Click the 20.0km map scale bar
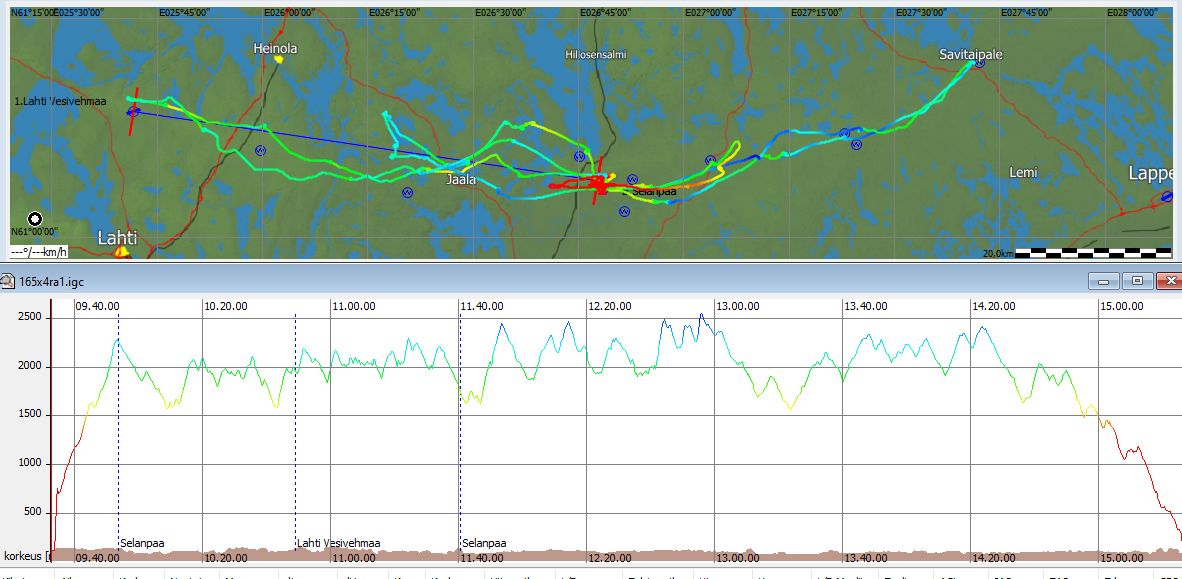 1095,253
